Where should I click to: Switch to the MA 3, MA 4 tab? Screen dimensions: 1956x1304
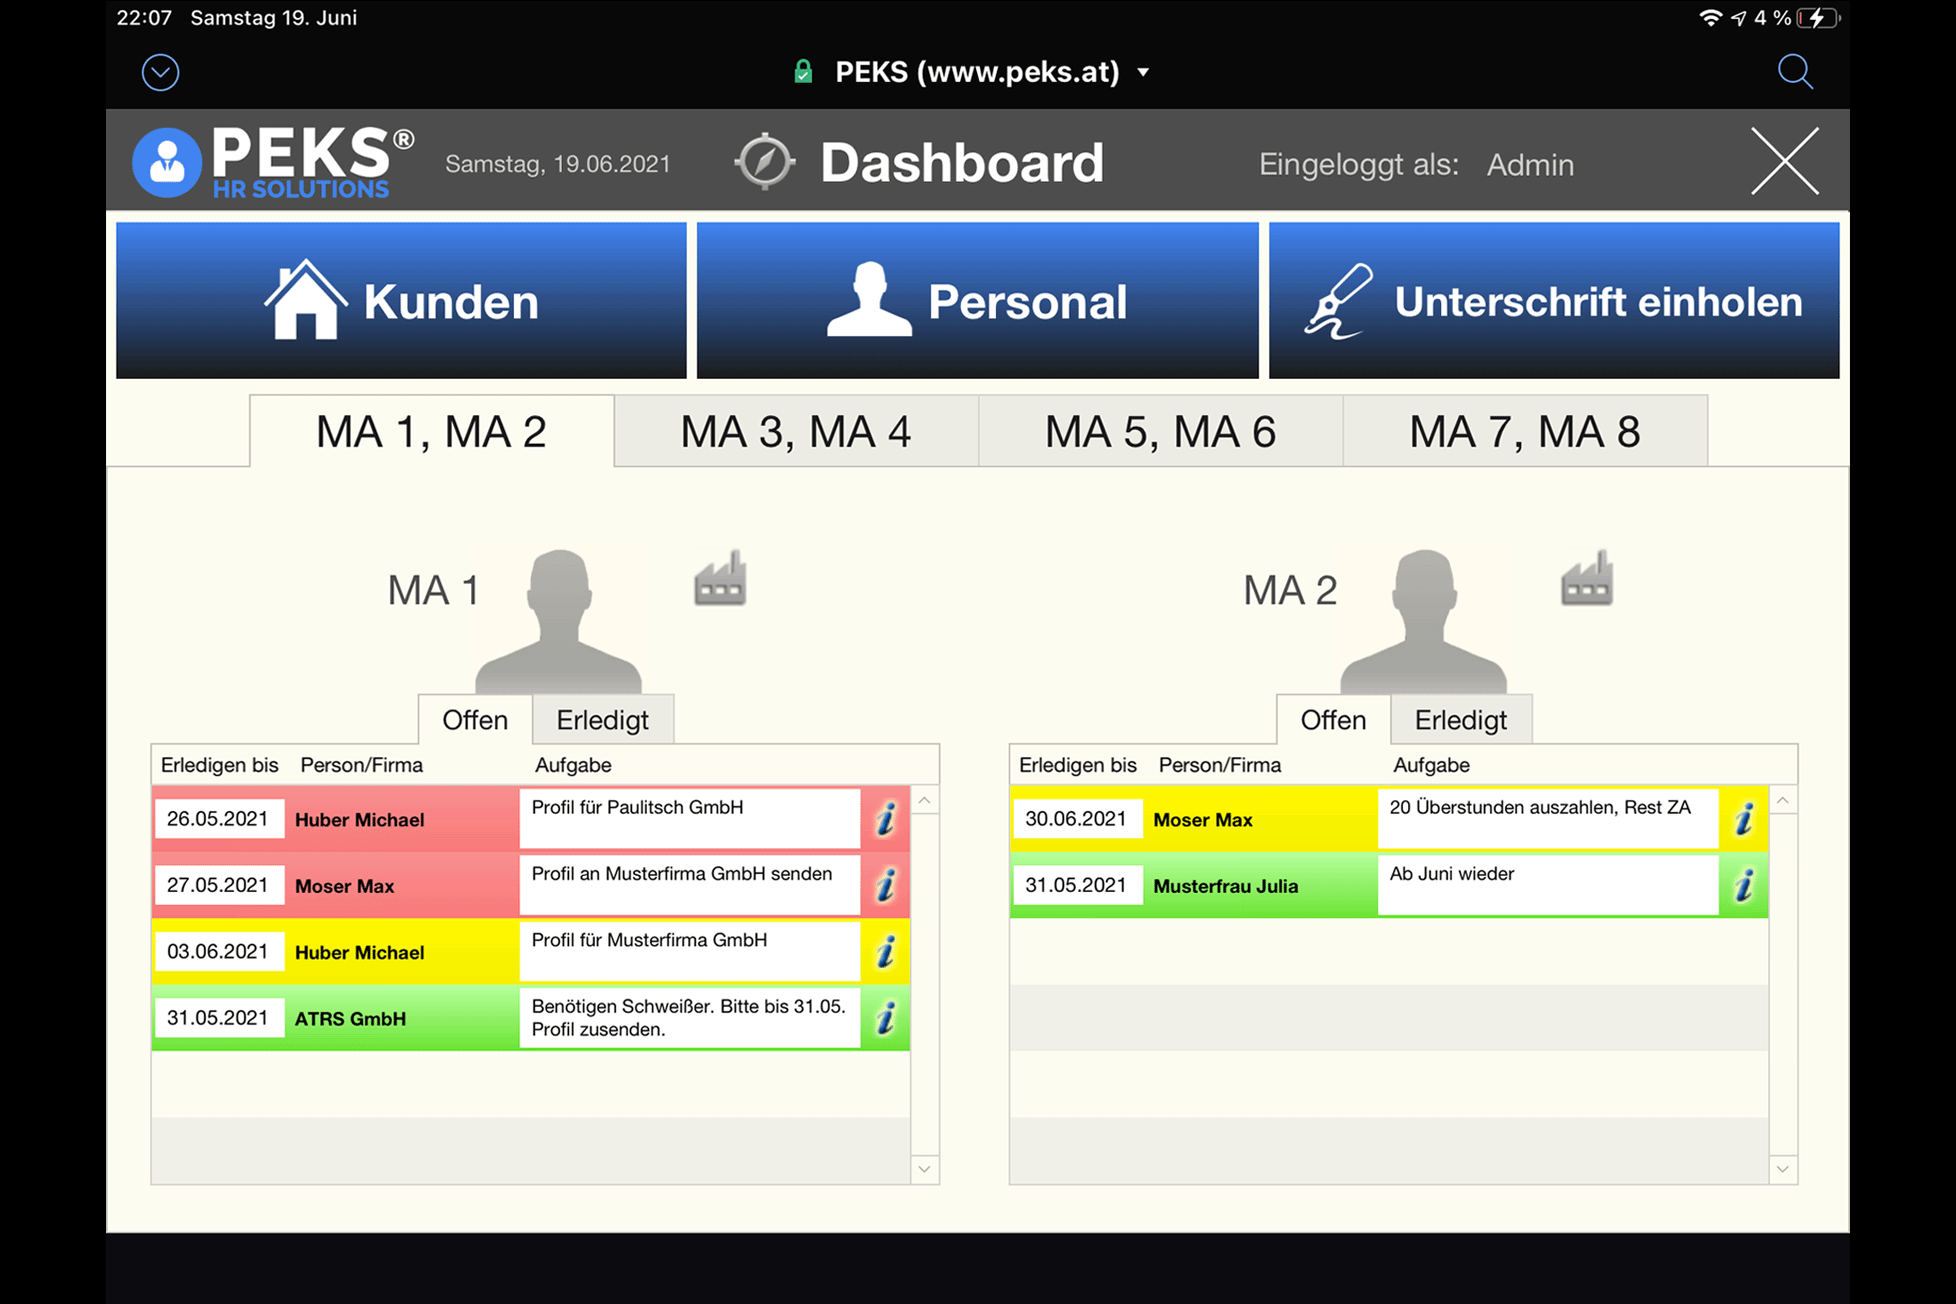pos(796,432)
